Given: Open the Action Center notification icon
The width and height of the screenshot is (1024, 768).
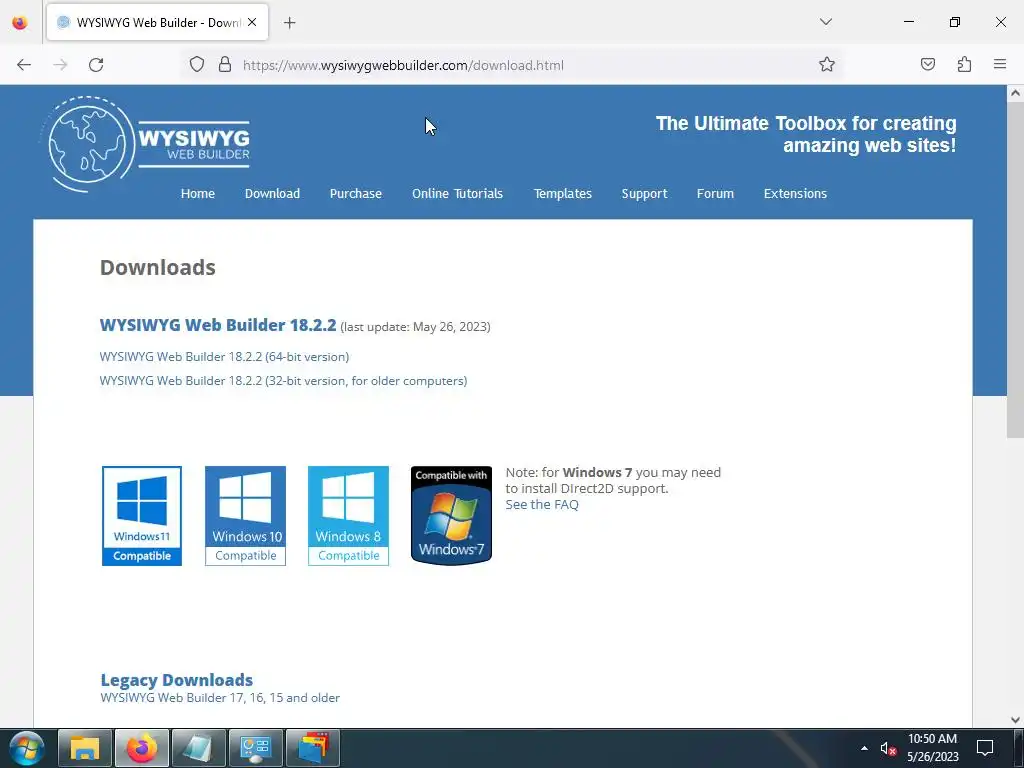Looking at the screenshot, I should (985, 748).
